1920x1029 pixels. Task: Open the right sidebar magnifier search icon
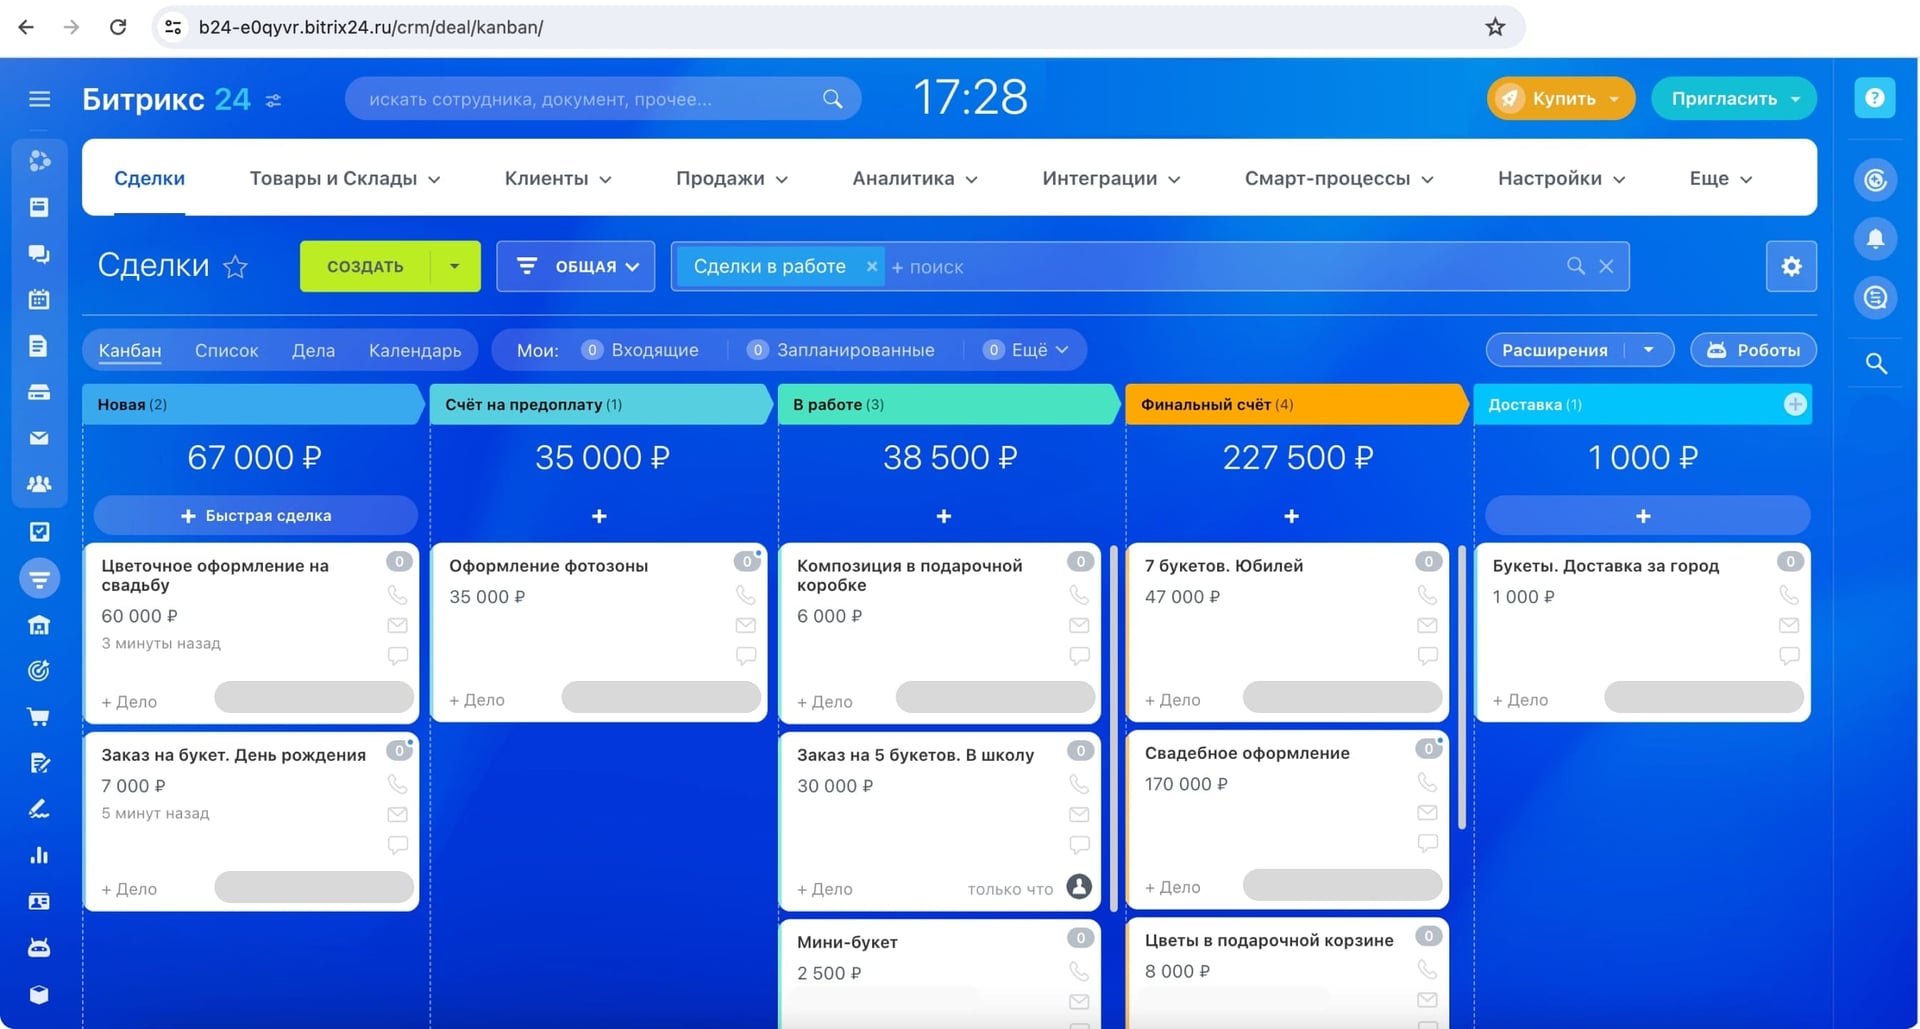[x=1876, y=363]
